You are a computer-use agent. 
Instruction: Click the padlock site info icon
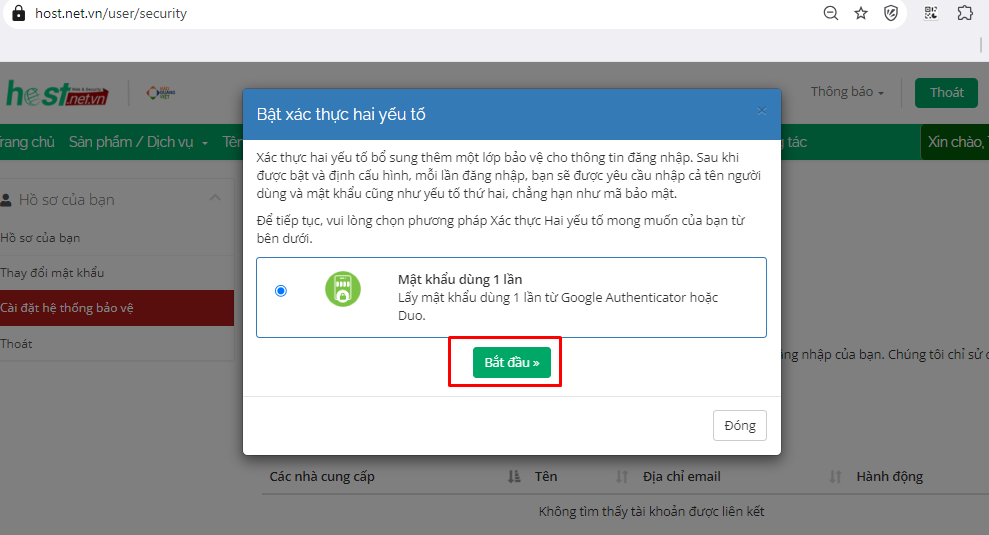(x=18, y=14)
